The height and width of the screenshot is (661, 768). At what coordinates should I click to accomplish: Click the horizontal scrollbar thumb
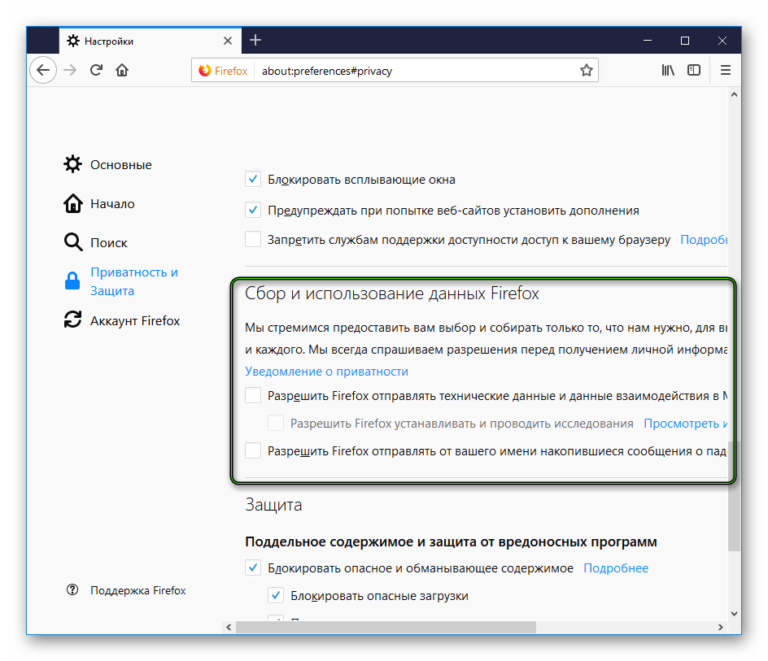[x=386, y=627]
